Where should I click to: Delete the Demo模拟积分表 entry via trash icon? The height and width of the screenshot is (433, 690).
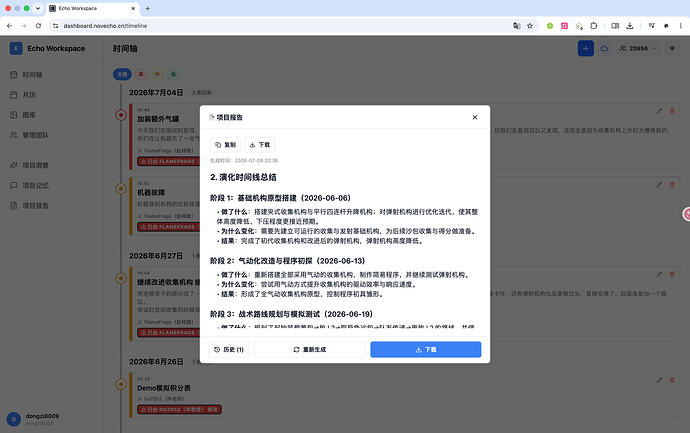[x=672, y=380]
